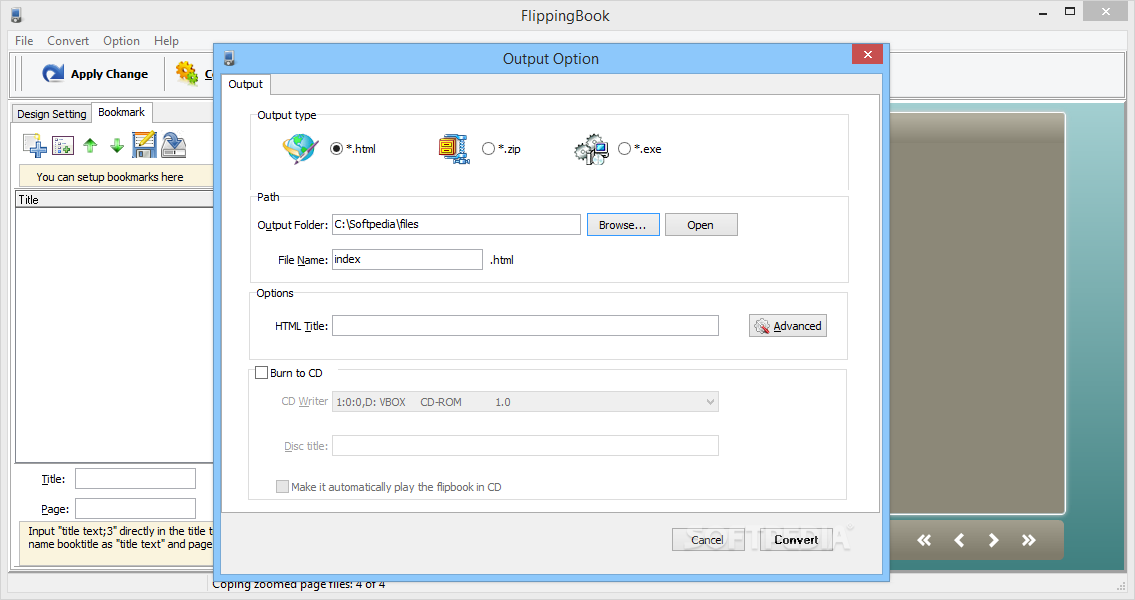
Task: Enable the Burn to CD checkbox
Action: [x=261, y=373]
